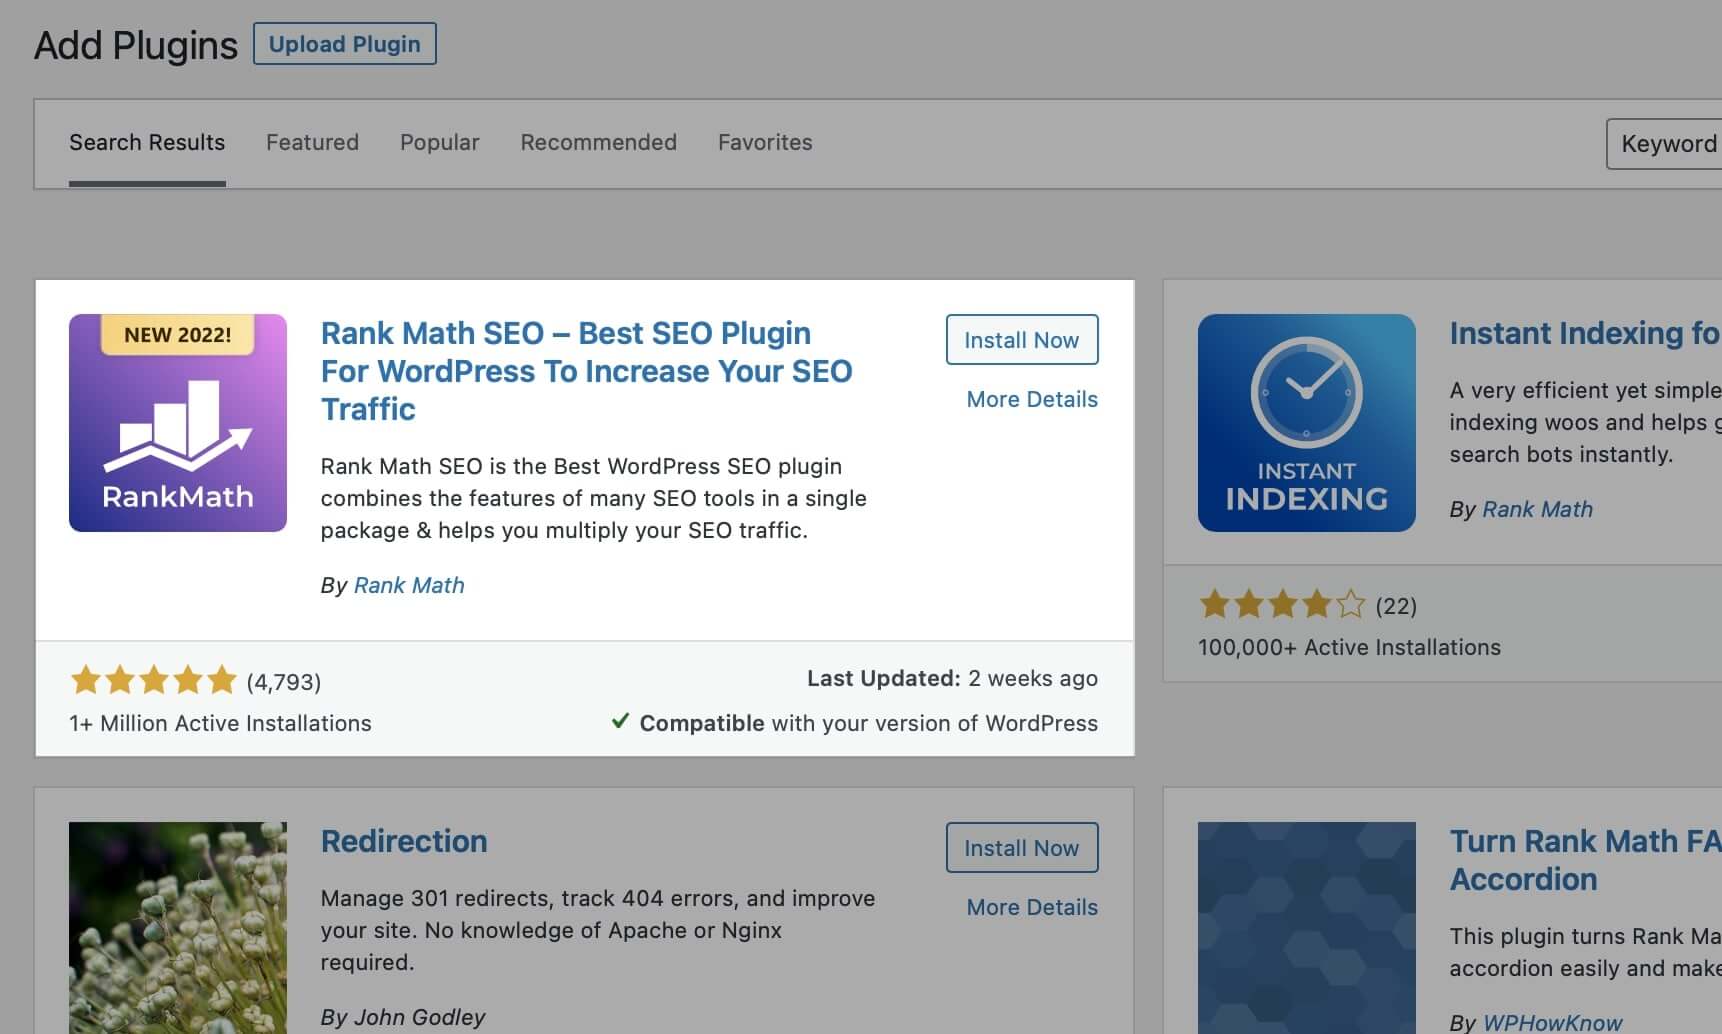Click the NEW 2022! badge on RankMath logo

coord(178,335)
